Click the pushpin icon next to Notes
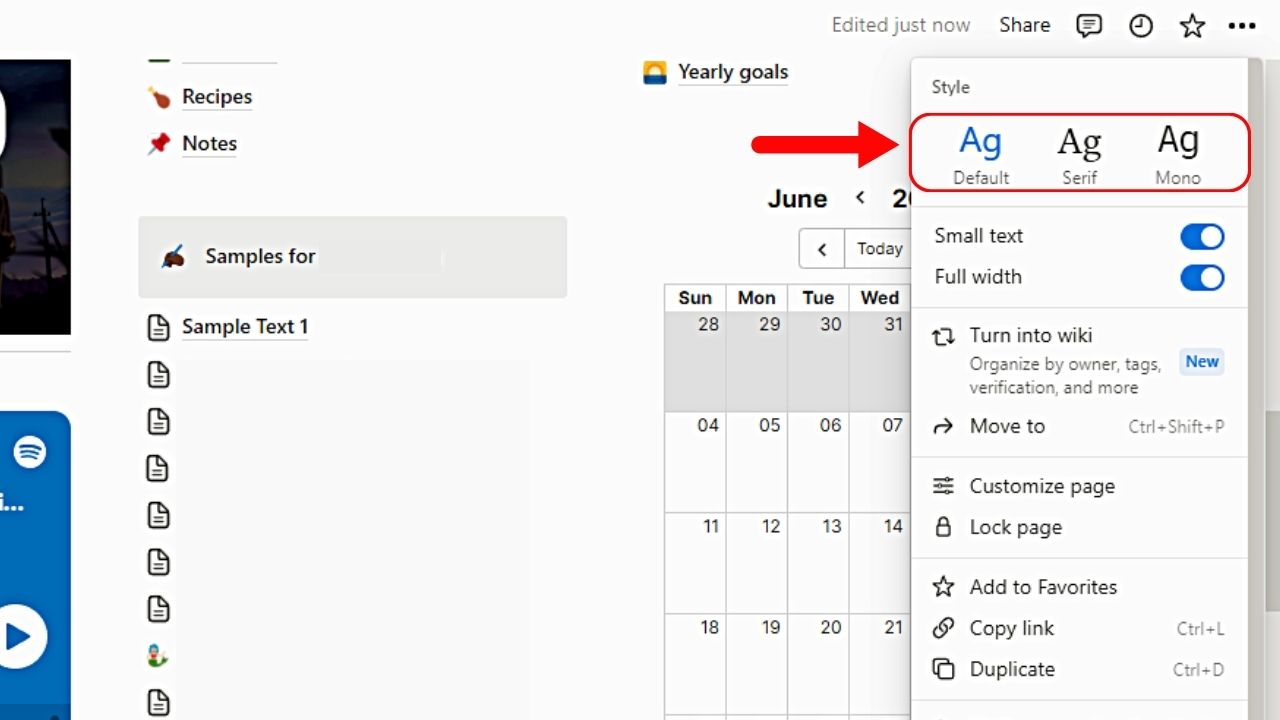The width and height of the screenshot is (1280, 720). [x=160, y=143]
